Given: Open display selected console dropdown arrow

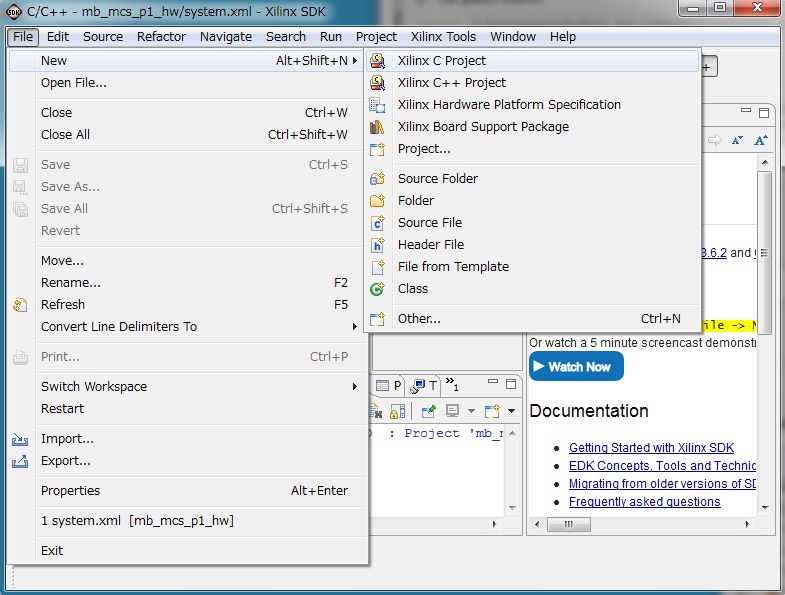Looking at the screenshot, I should 471,411.
